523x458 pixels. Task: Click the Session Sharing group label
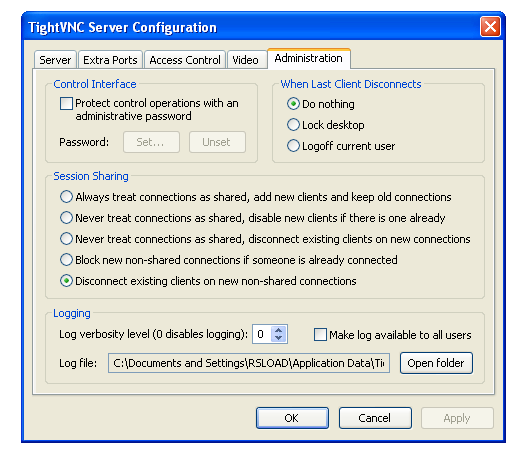click(x=91, y=176)
